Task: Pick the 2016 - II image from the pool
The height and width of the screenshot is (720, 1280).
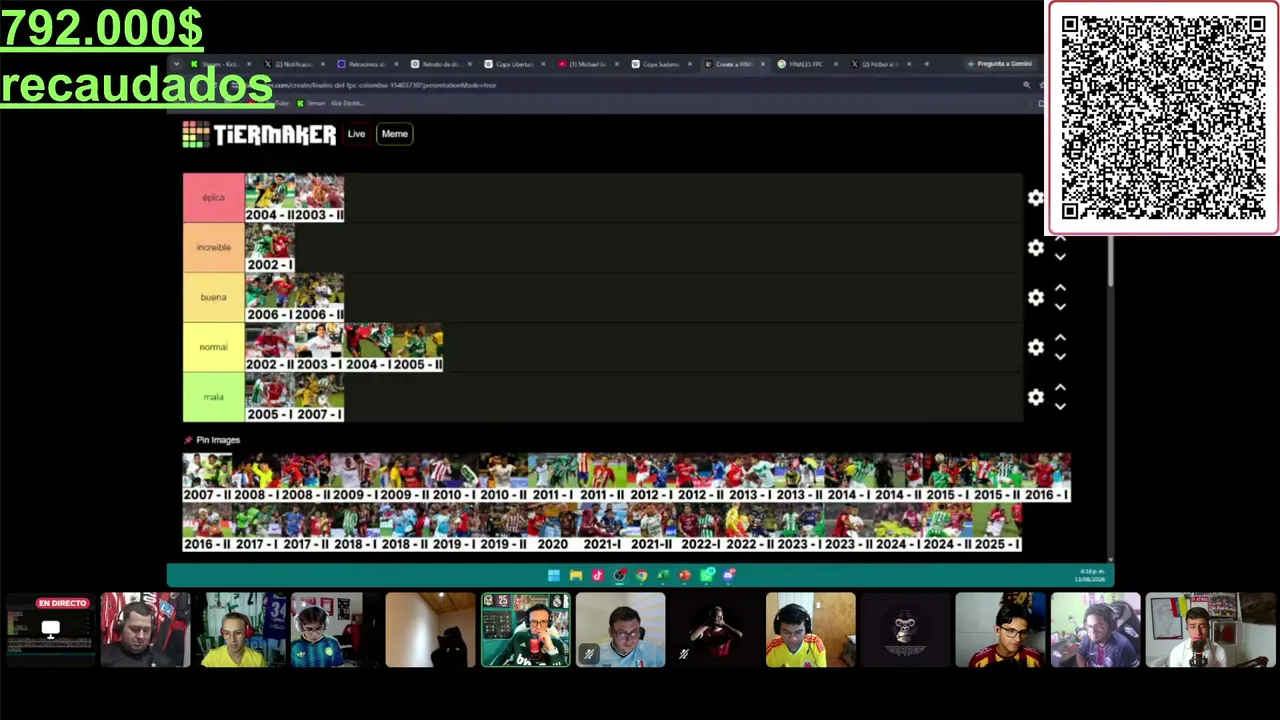Action: [x=207, y=527]
